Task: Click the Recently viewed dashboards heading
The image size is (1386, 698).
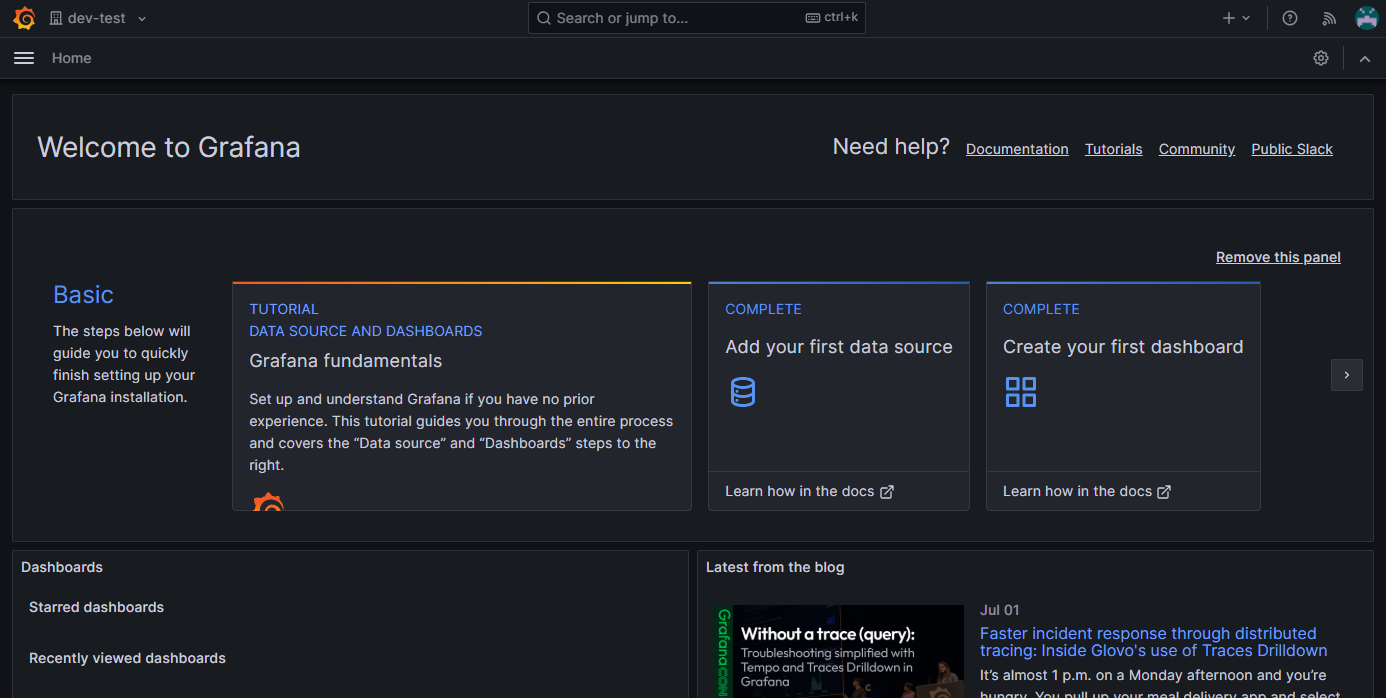Action: pyautogui.click(x=127, y=658)
